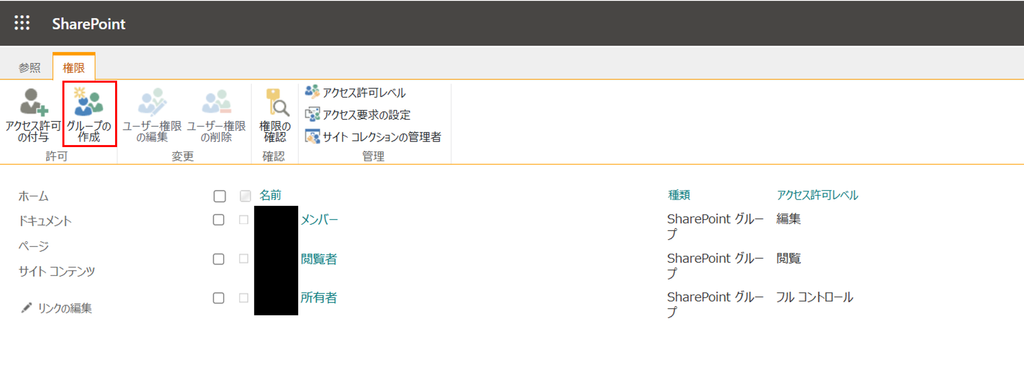Screen dimensions: 1024x370
Task: Open the メンバー group link
Action: 319,220
